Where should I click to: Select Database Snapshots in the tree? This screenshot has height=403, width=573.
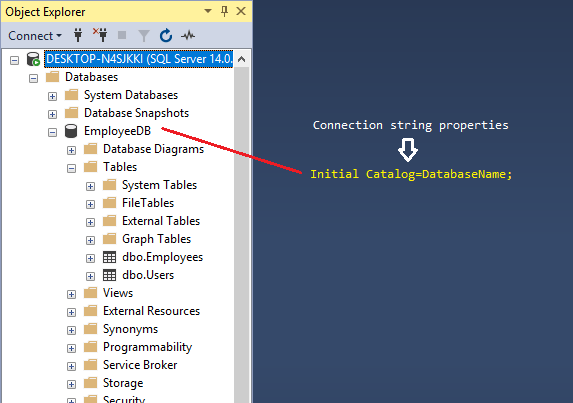[x=136, y=113]
